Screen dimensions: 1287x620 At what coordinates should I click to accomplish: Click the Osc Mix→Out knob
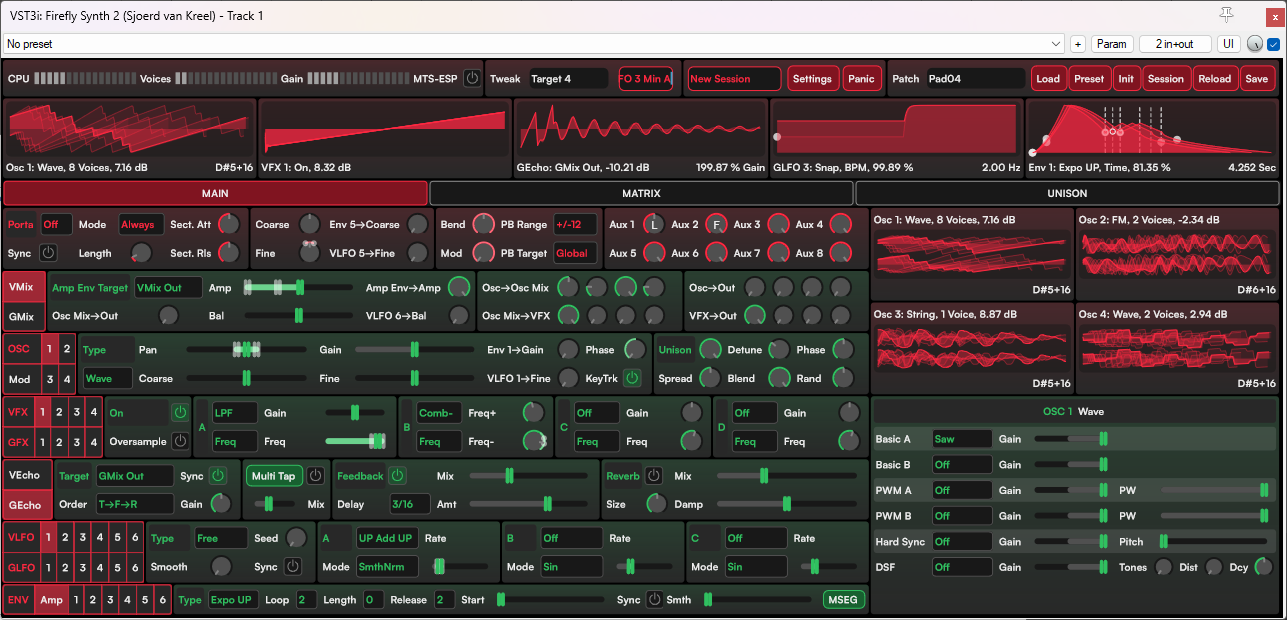tap(168, 316)
